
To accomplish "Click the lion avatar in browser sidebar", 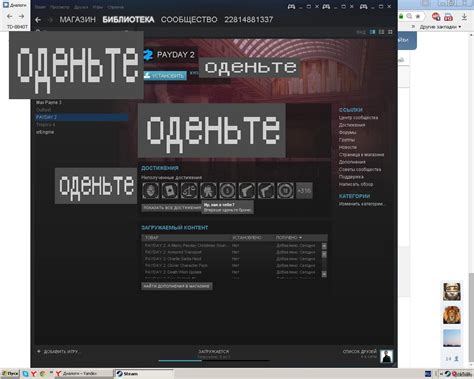I will 452,315.
